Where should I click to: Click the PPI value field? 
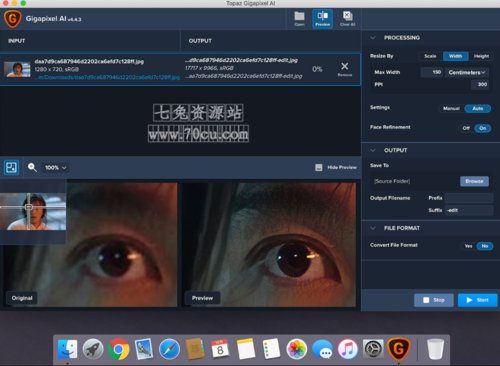tap(480, 84)
